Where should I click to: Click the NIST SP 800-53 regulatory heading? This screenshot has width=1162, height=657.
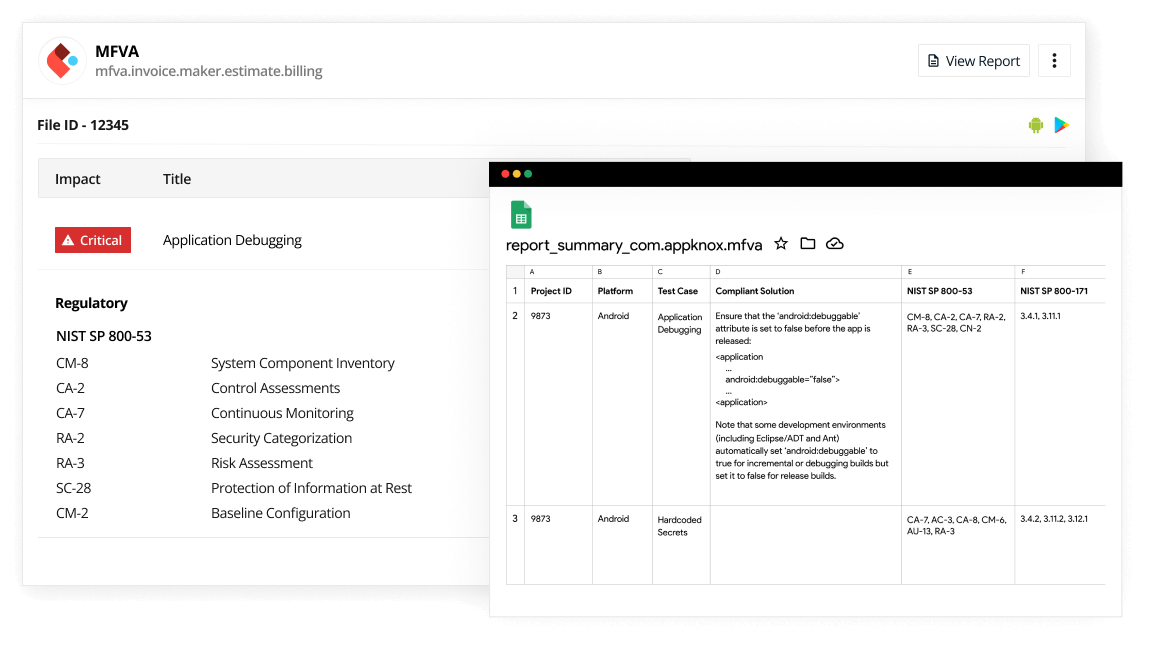[x=104, y=336]
